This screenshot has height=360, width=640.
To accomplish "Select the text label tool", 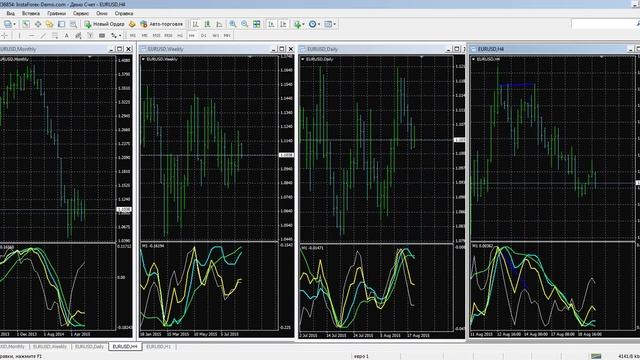I will coord(90,36).
